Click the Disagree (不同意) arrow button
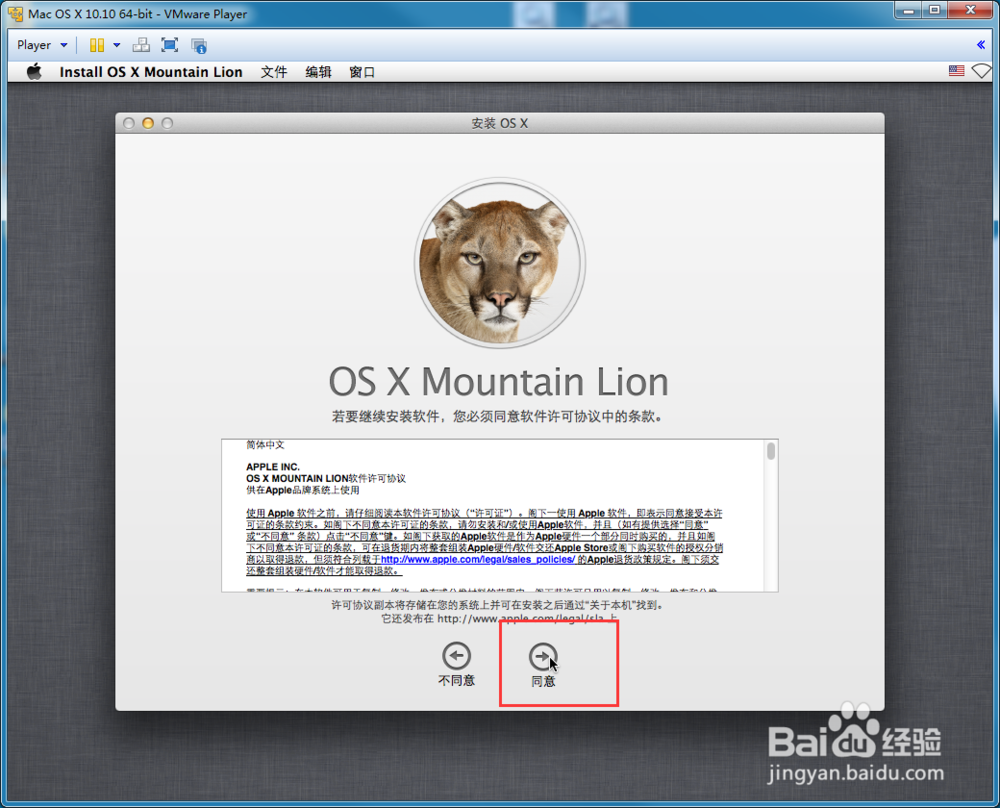 click(x=456, y=656)
